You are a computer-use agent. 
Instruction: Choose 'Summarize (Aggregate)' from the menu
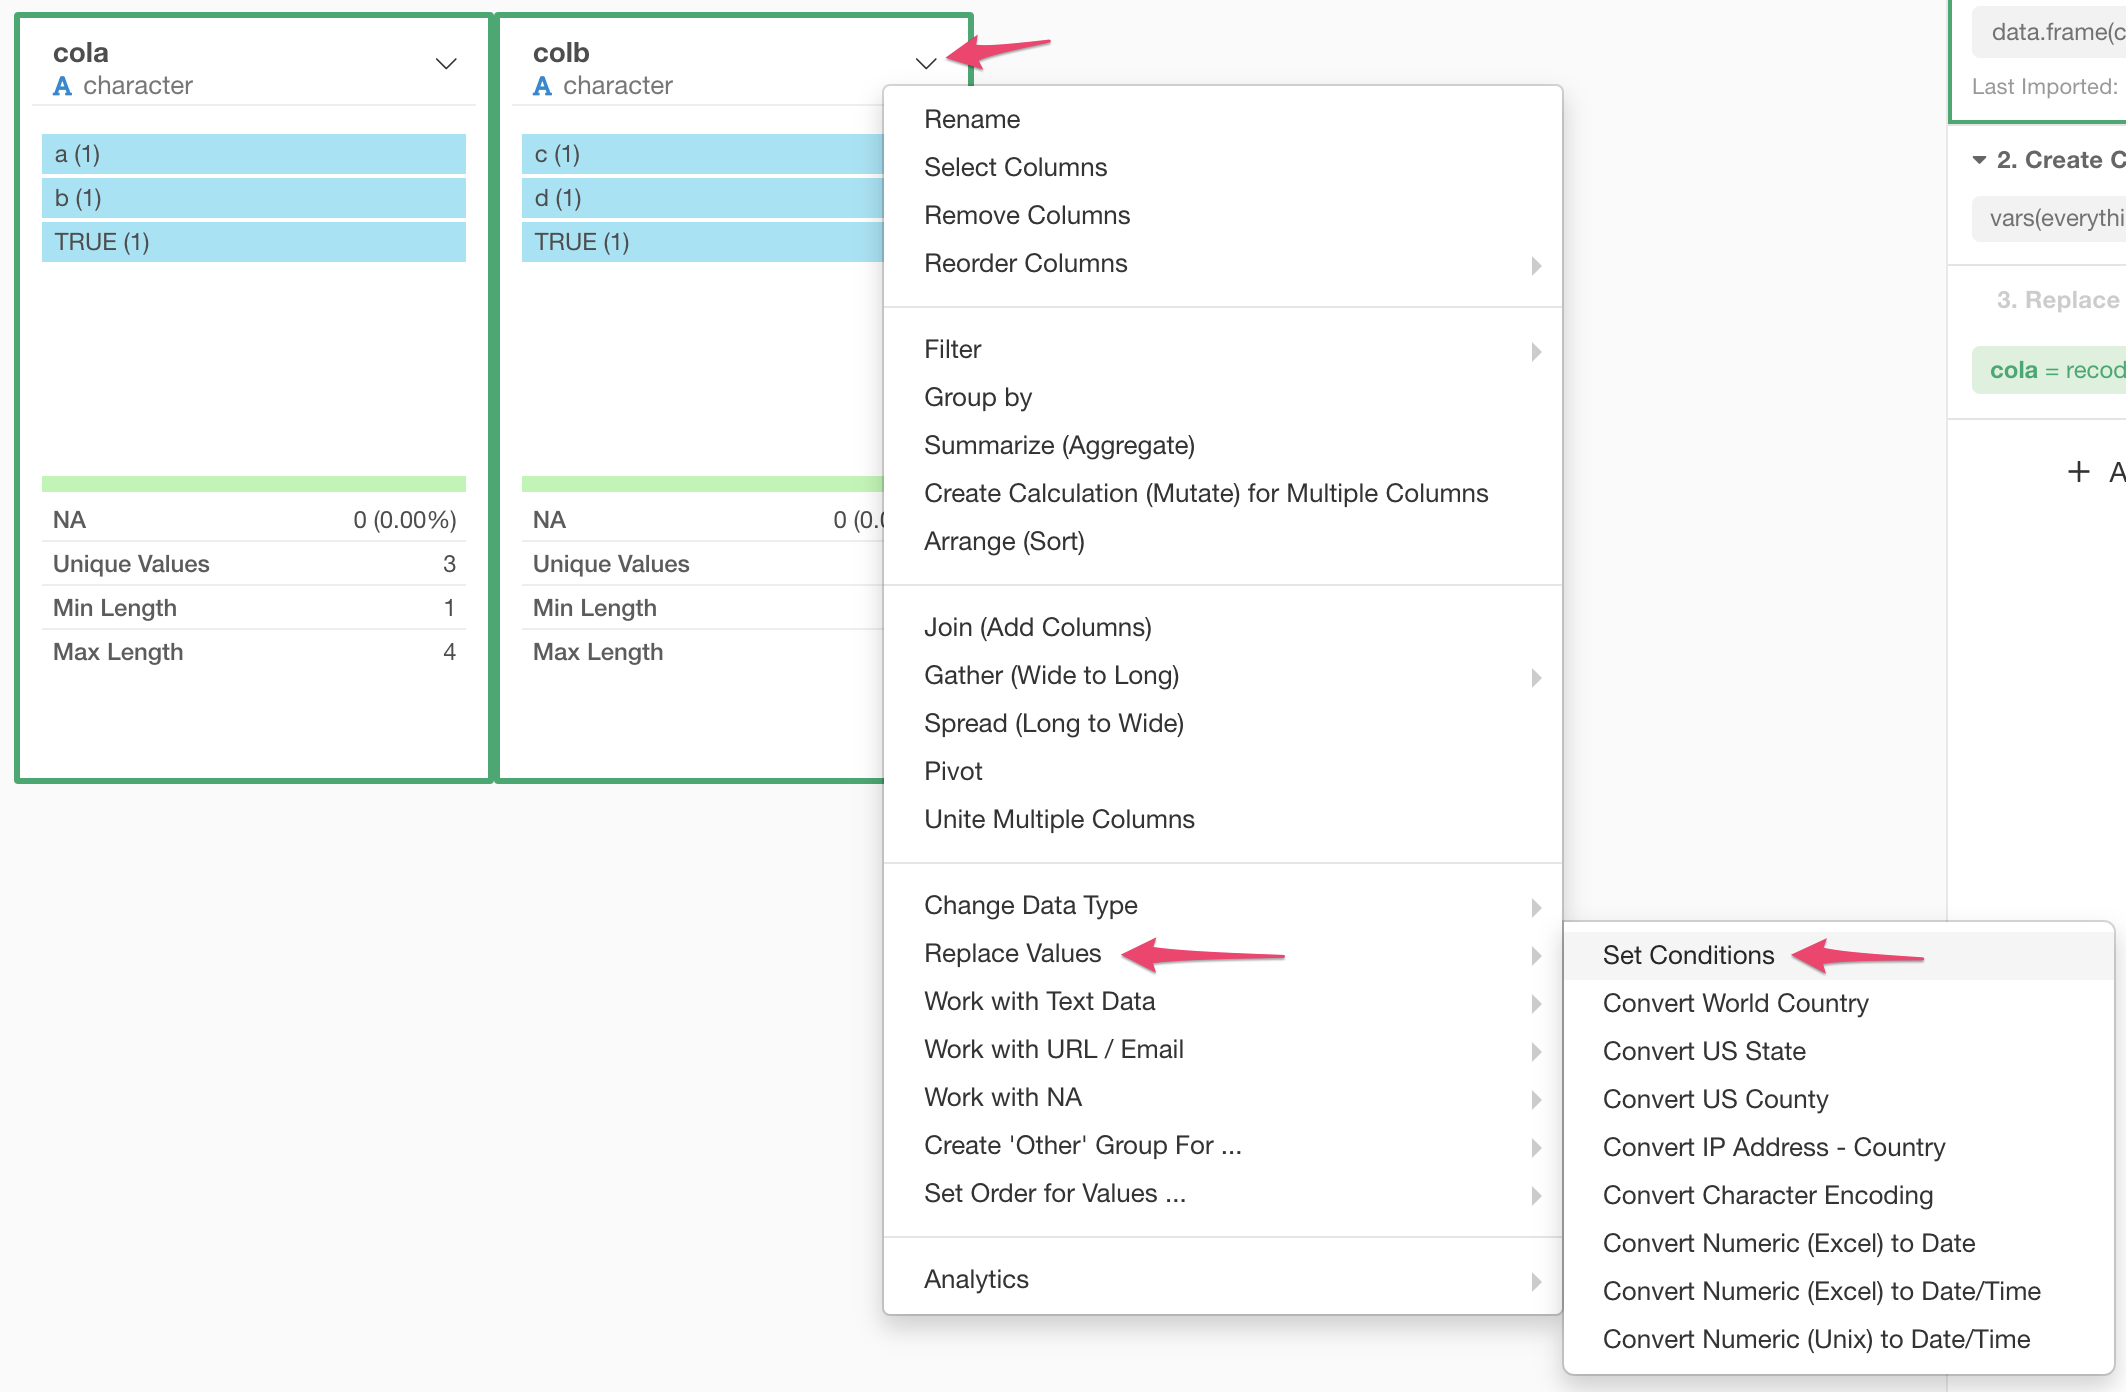click(x=1058, y=445)
